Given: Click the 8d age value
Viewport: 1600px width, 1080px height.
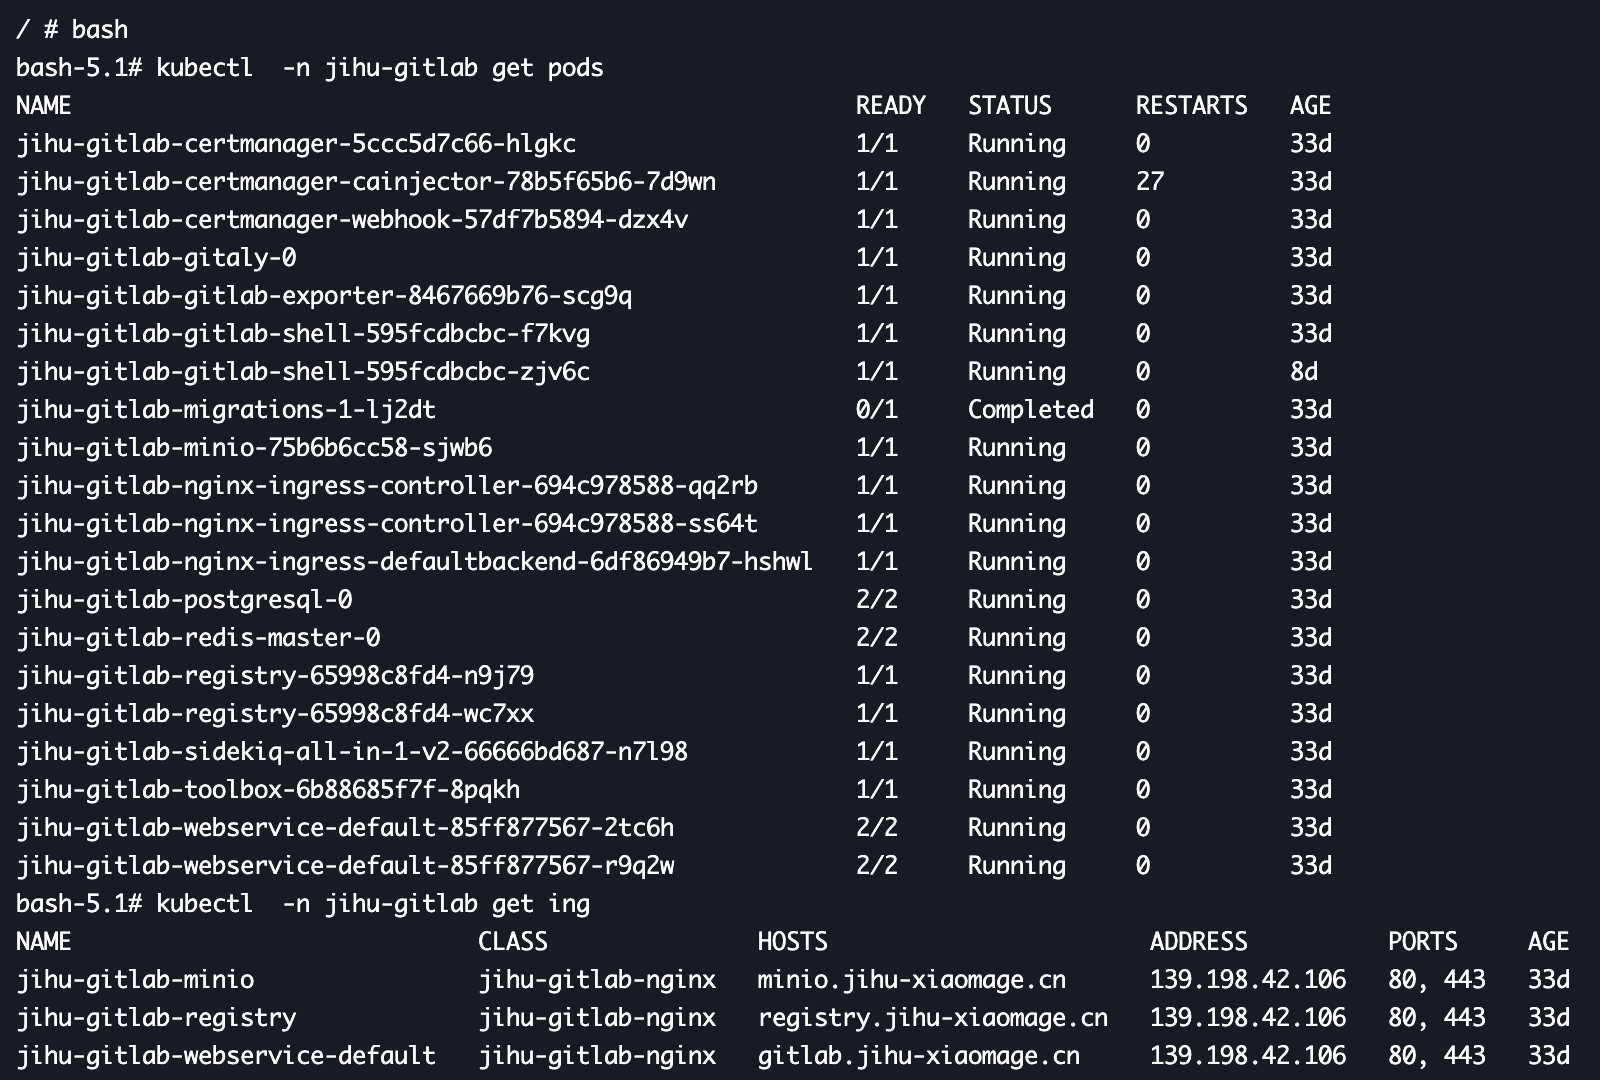Looking at the screenshot, I should point(1304,372).
